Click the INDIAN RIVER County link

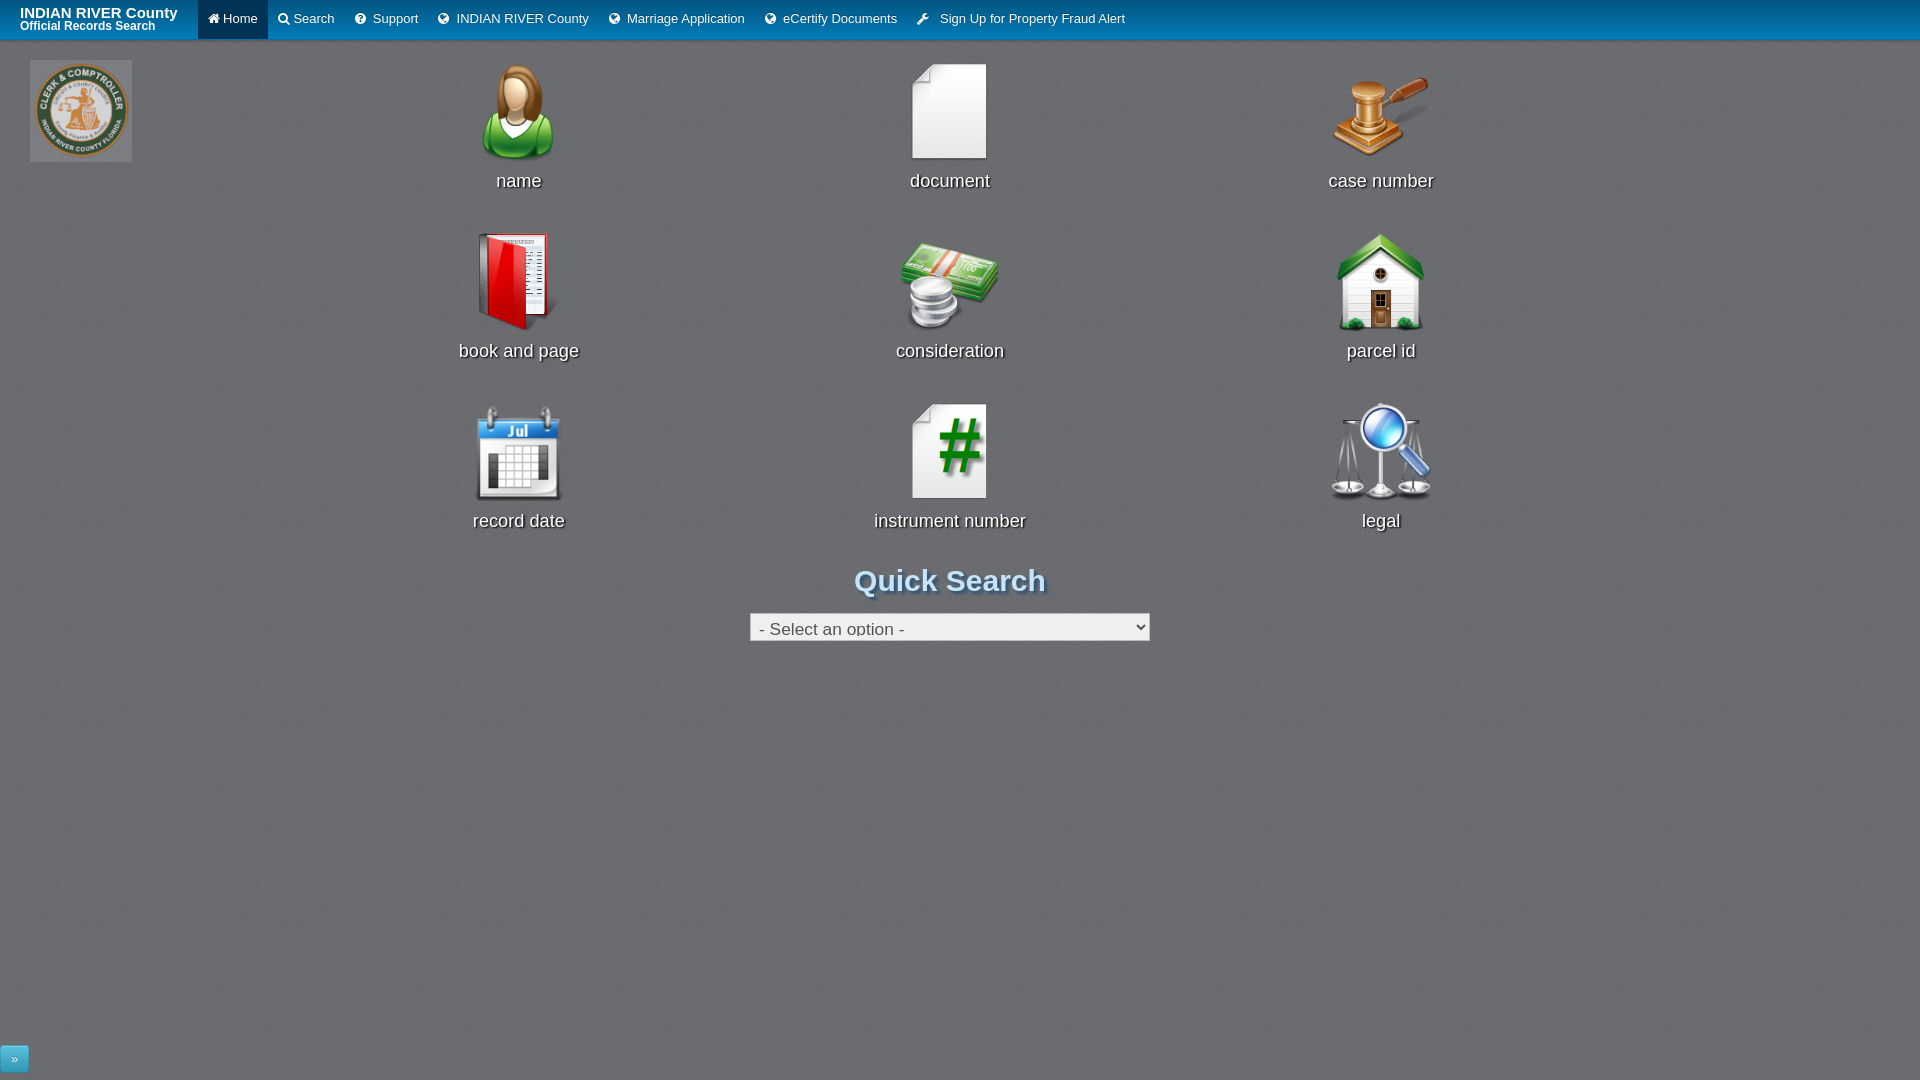pos(512,18)
